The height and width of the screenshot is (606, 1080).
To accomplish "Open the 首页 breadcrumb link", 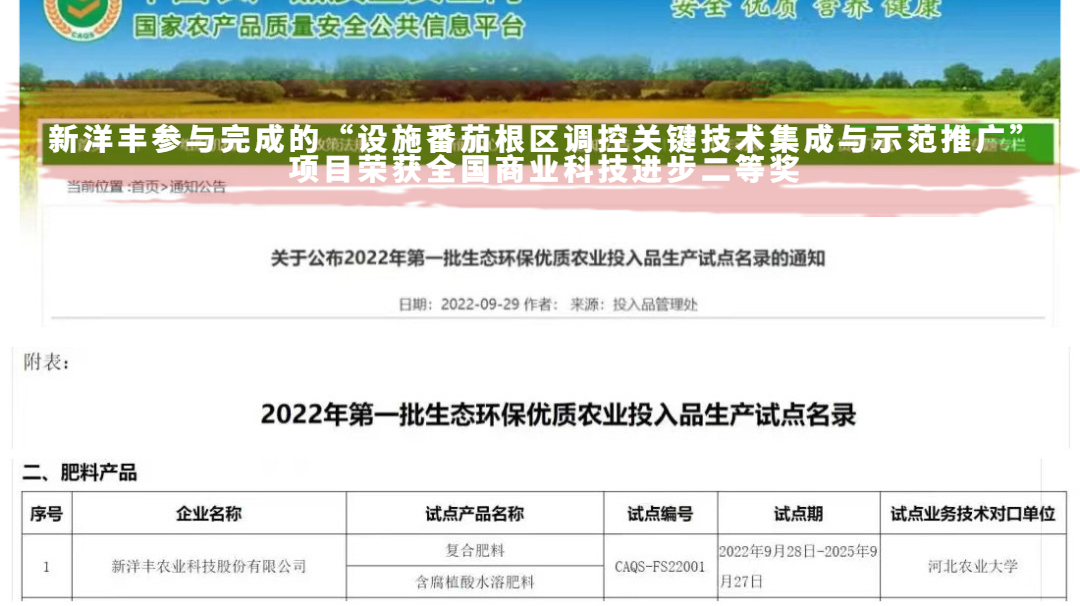I will click(x=145, y=187).
